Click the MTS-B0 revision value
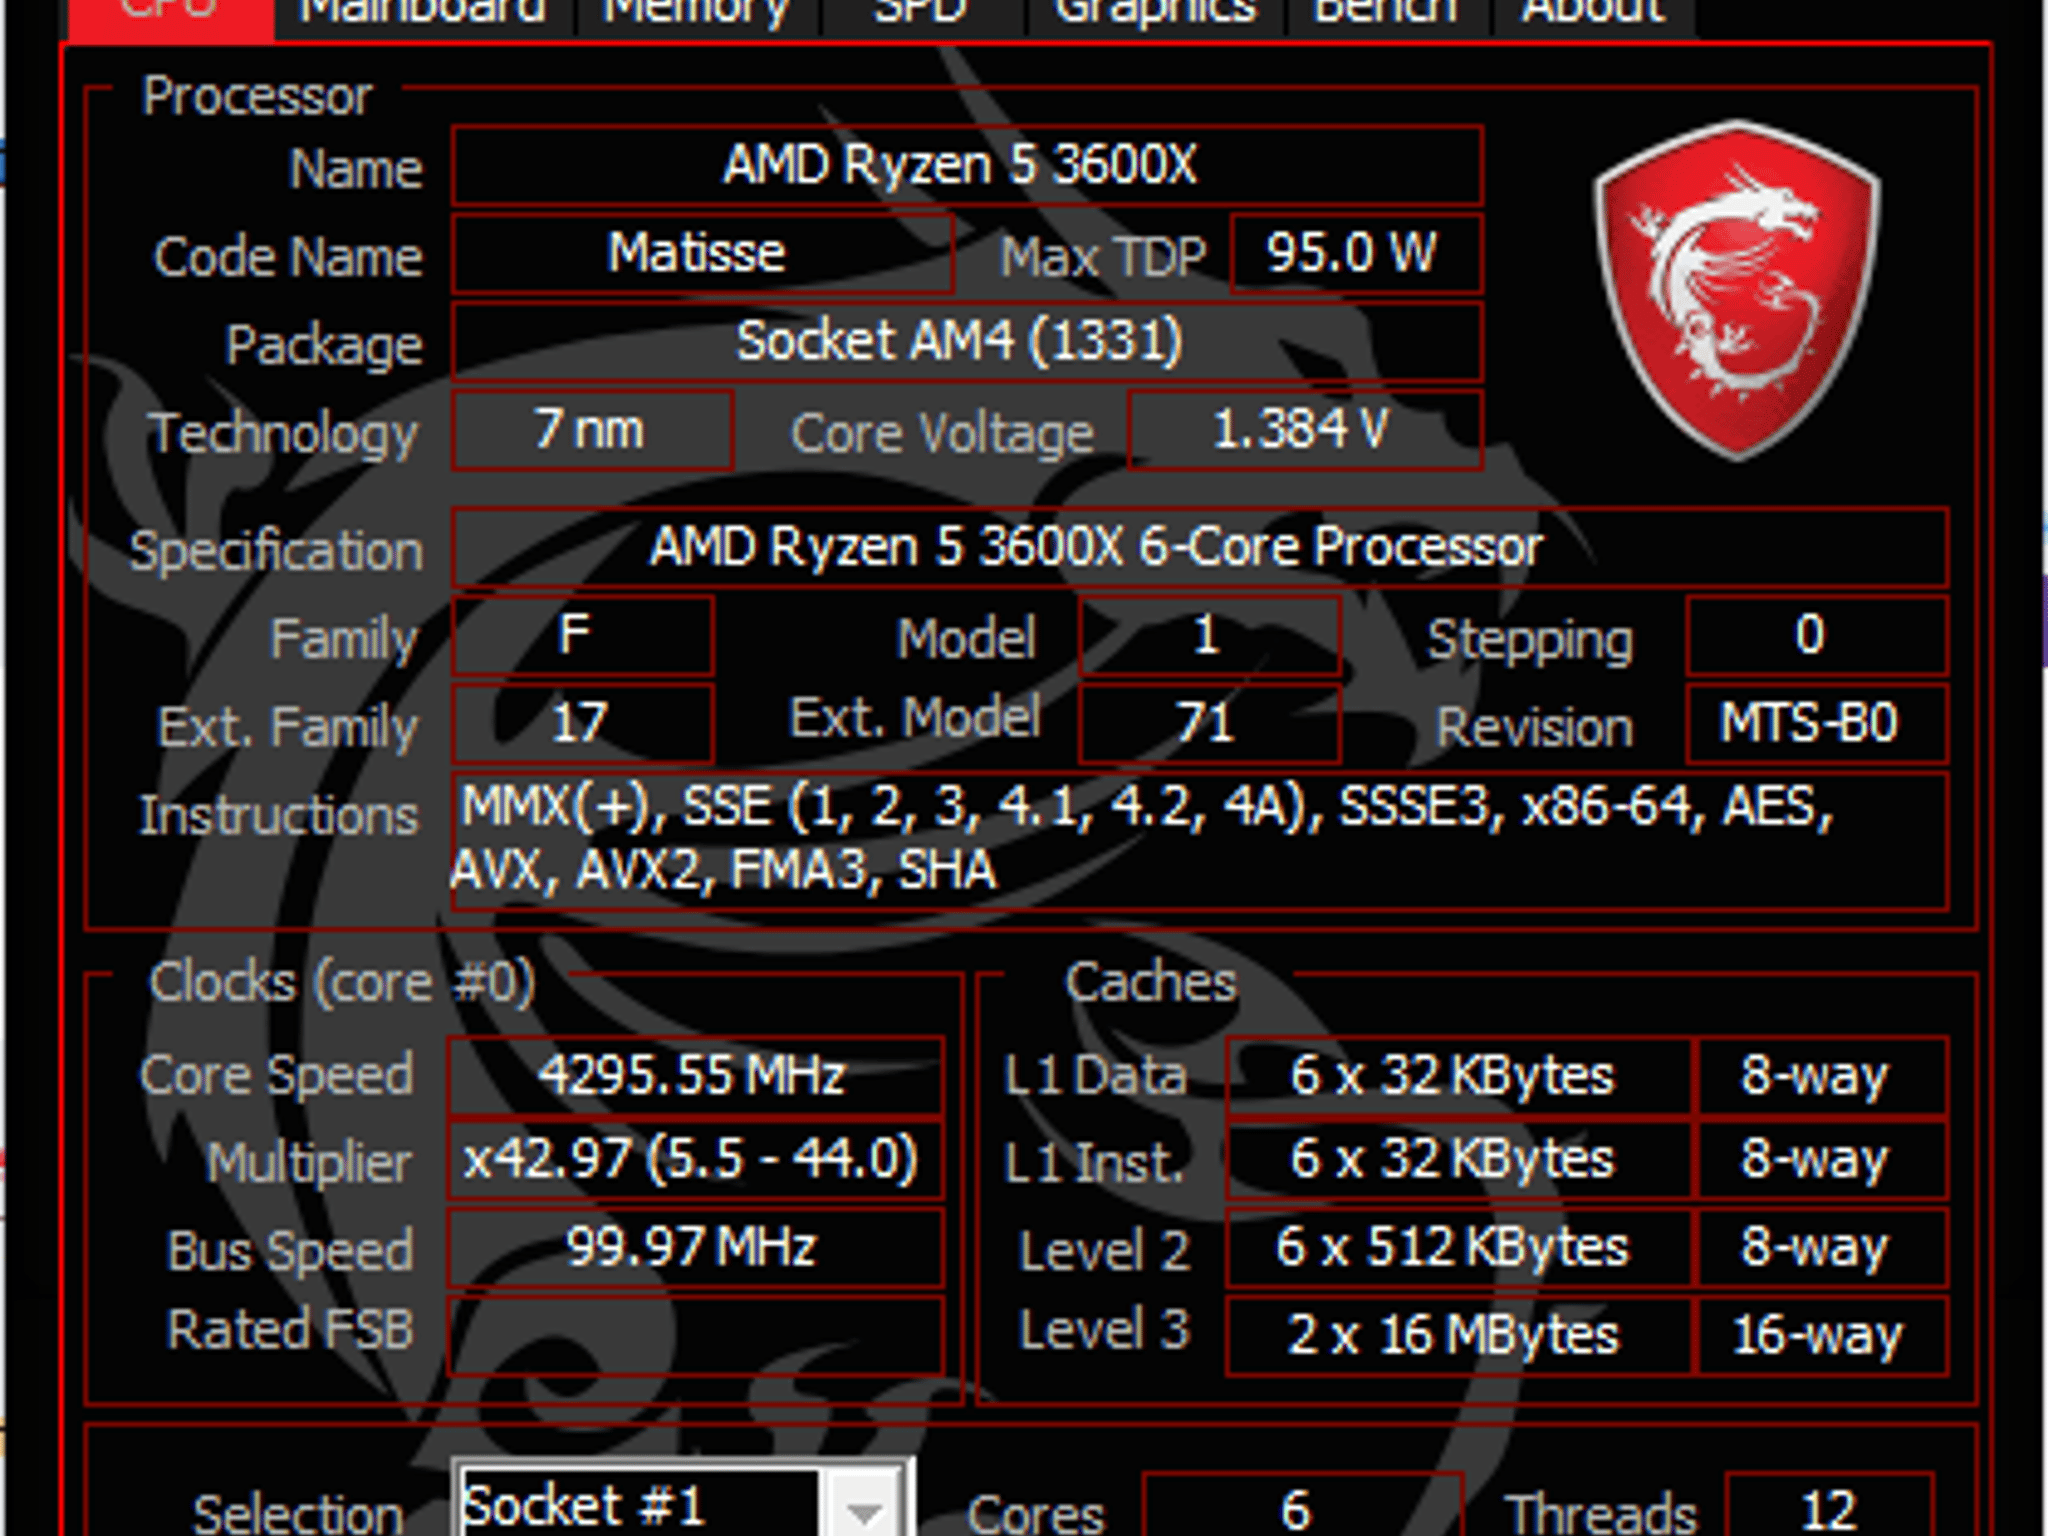 [x=1816, y=724]
